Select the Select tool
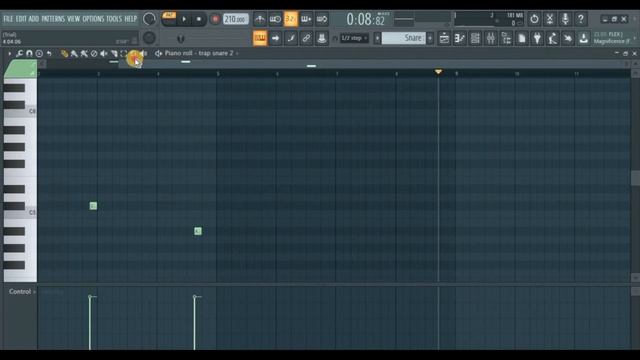This screenshot has width=640, height=360. tap(124, 53)
